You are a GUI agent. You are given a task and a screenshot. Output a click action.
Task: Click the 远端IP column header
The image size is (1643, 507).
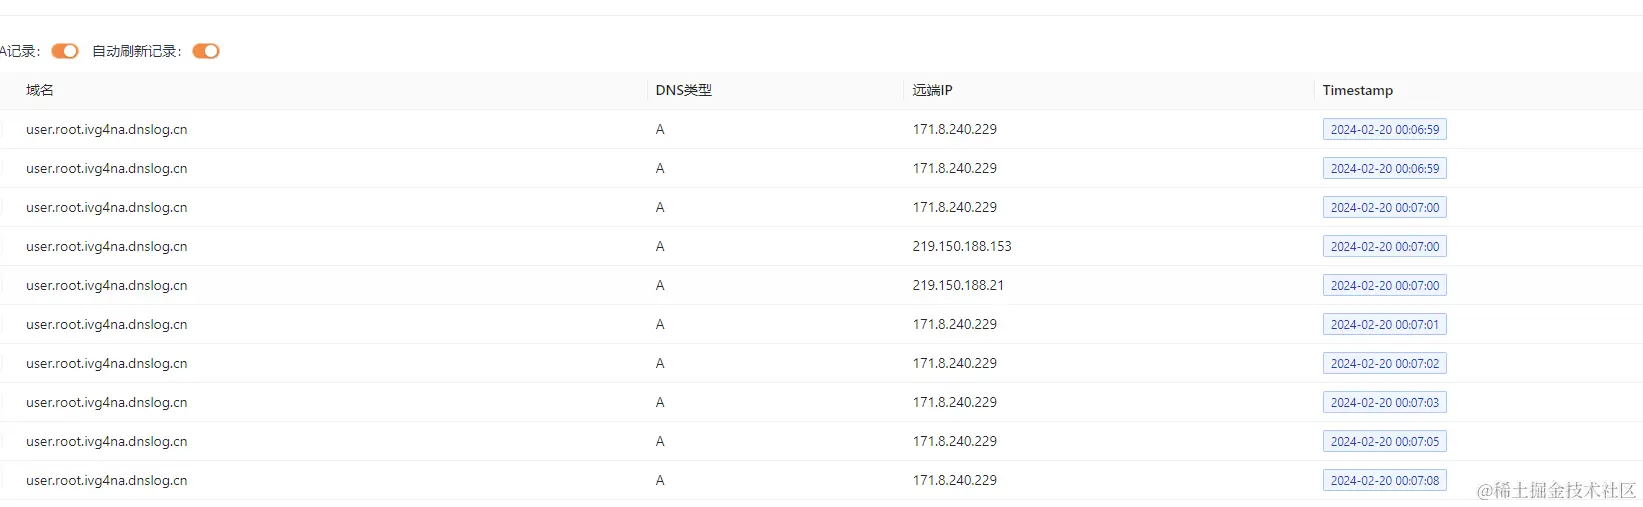[933, 90]
